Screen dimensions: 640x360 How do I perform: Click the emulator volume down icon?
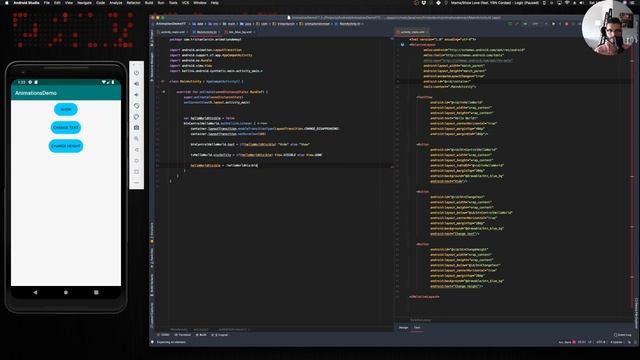coord(136,95)
